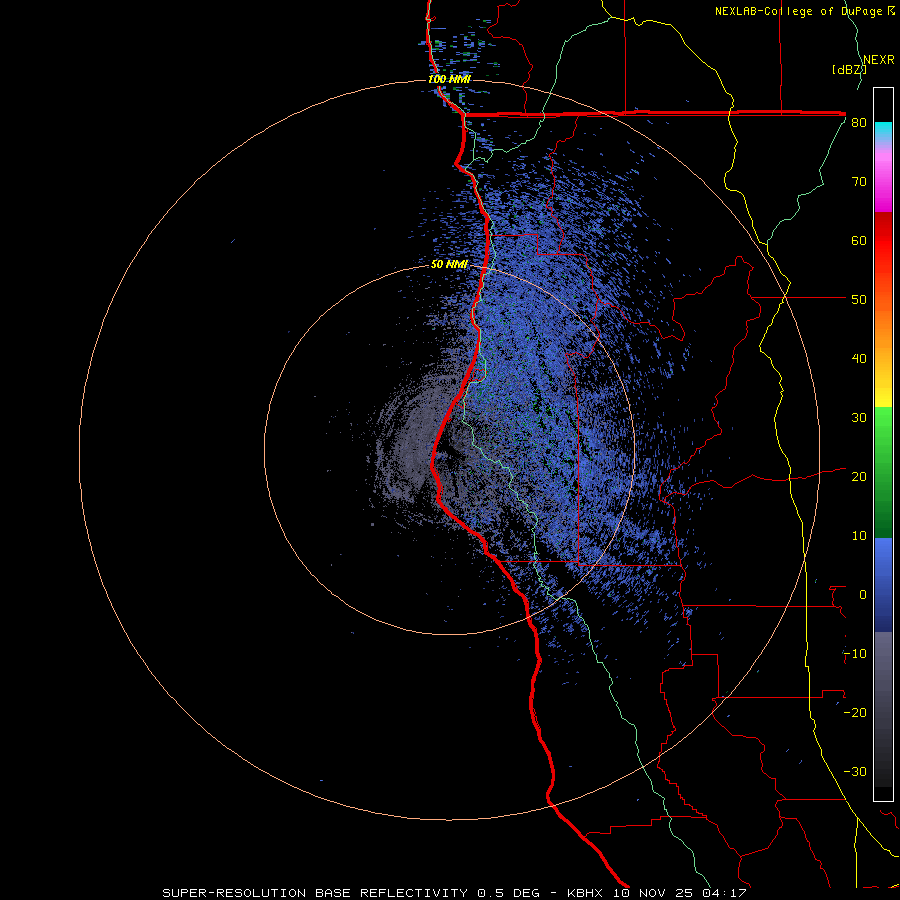Click the 100 NMI range ring label

pyautogui.click(x=449, y=79)
